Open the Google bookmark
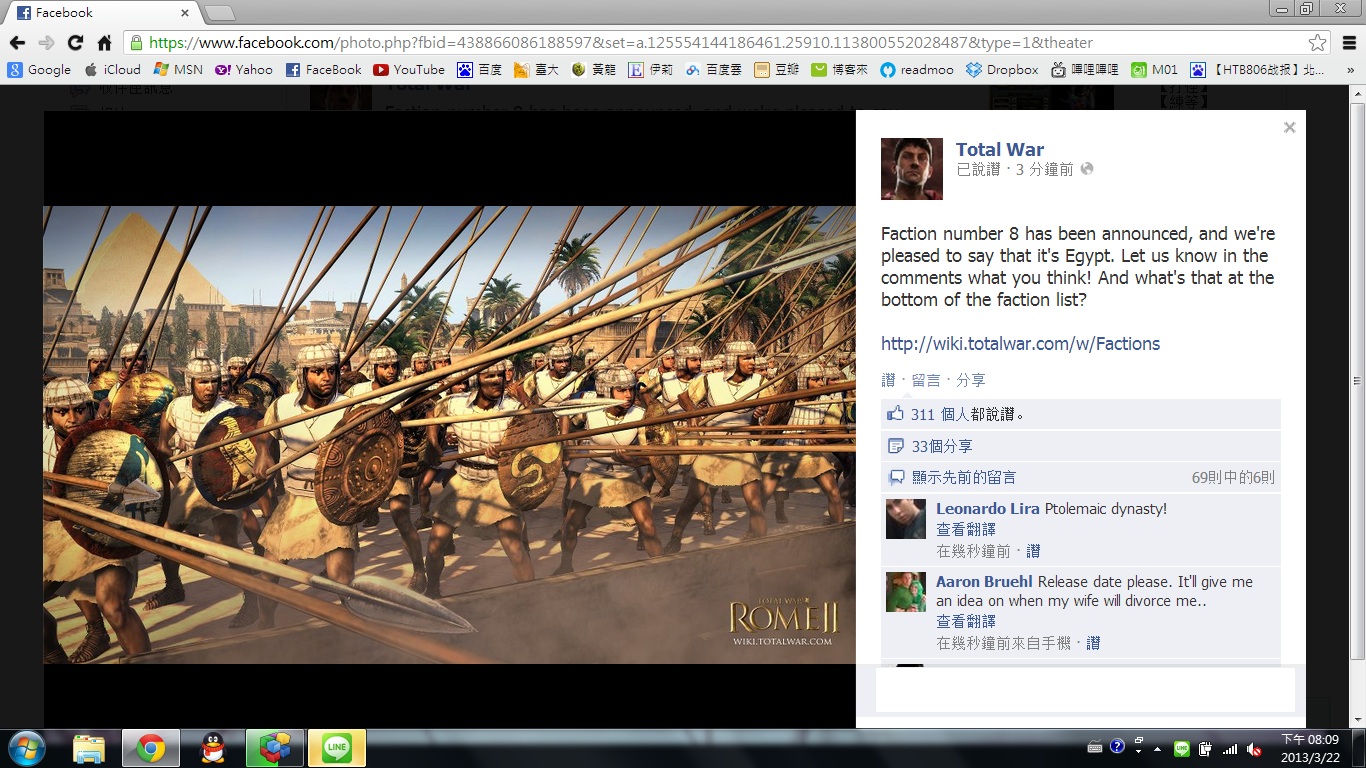This screenshot has width=1366, height=768. point(39,69)
